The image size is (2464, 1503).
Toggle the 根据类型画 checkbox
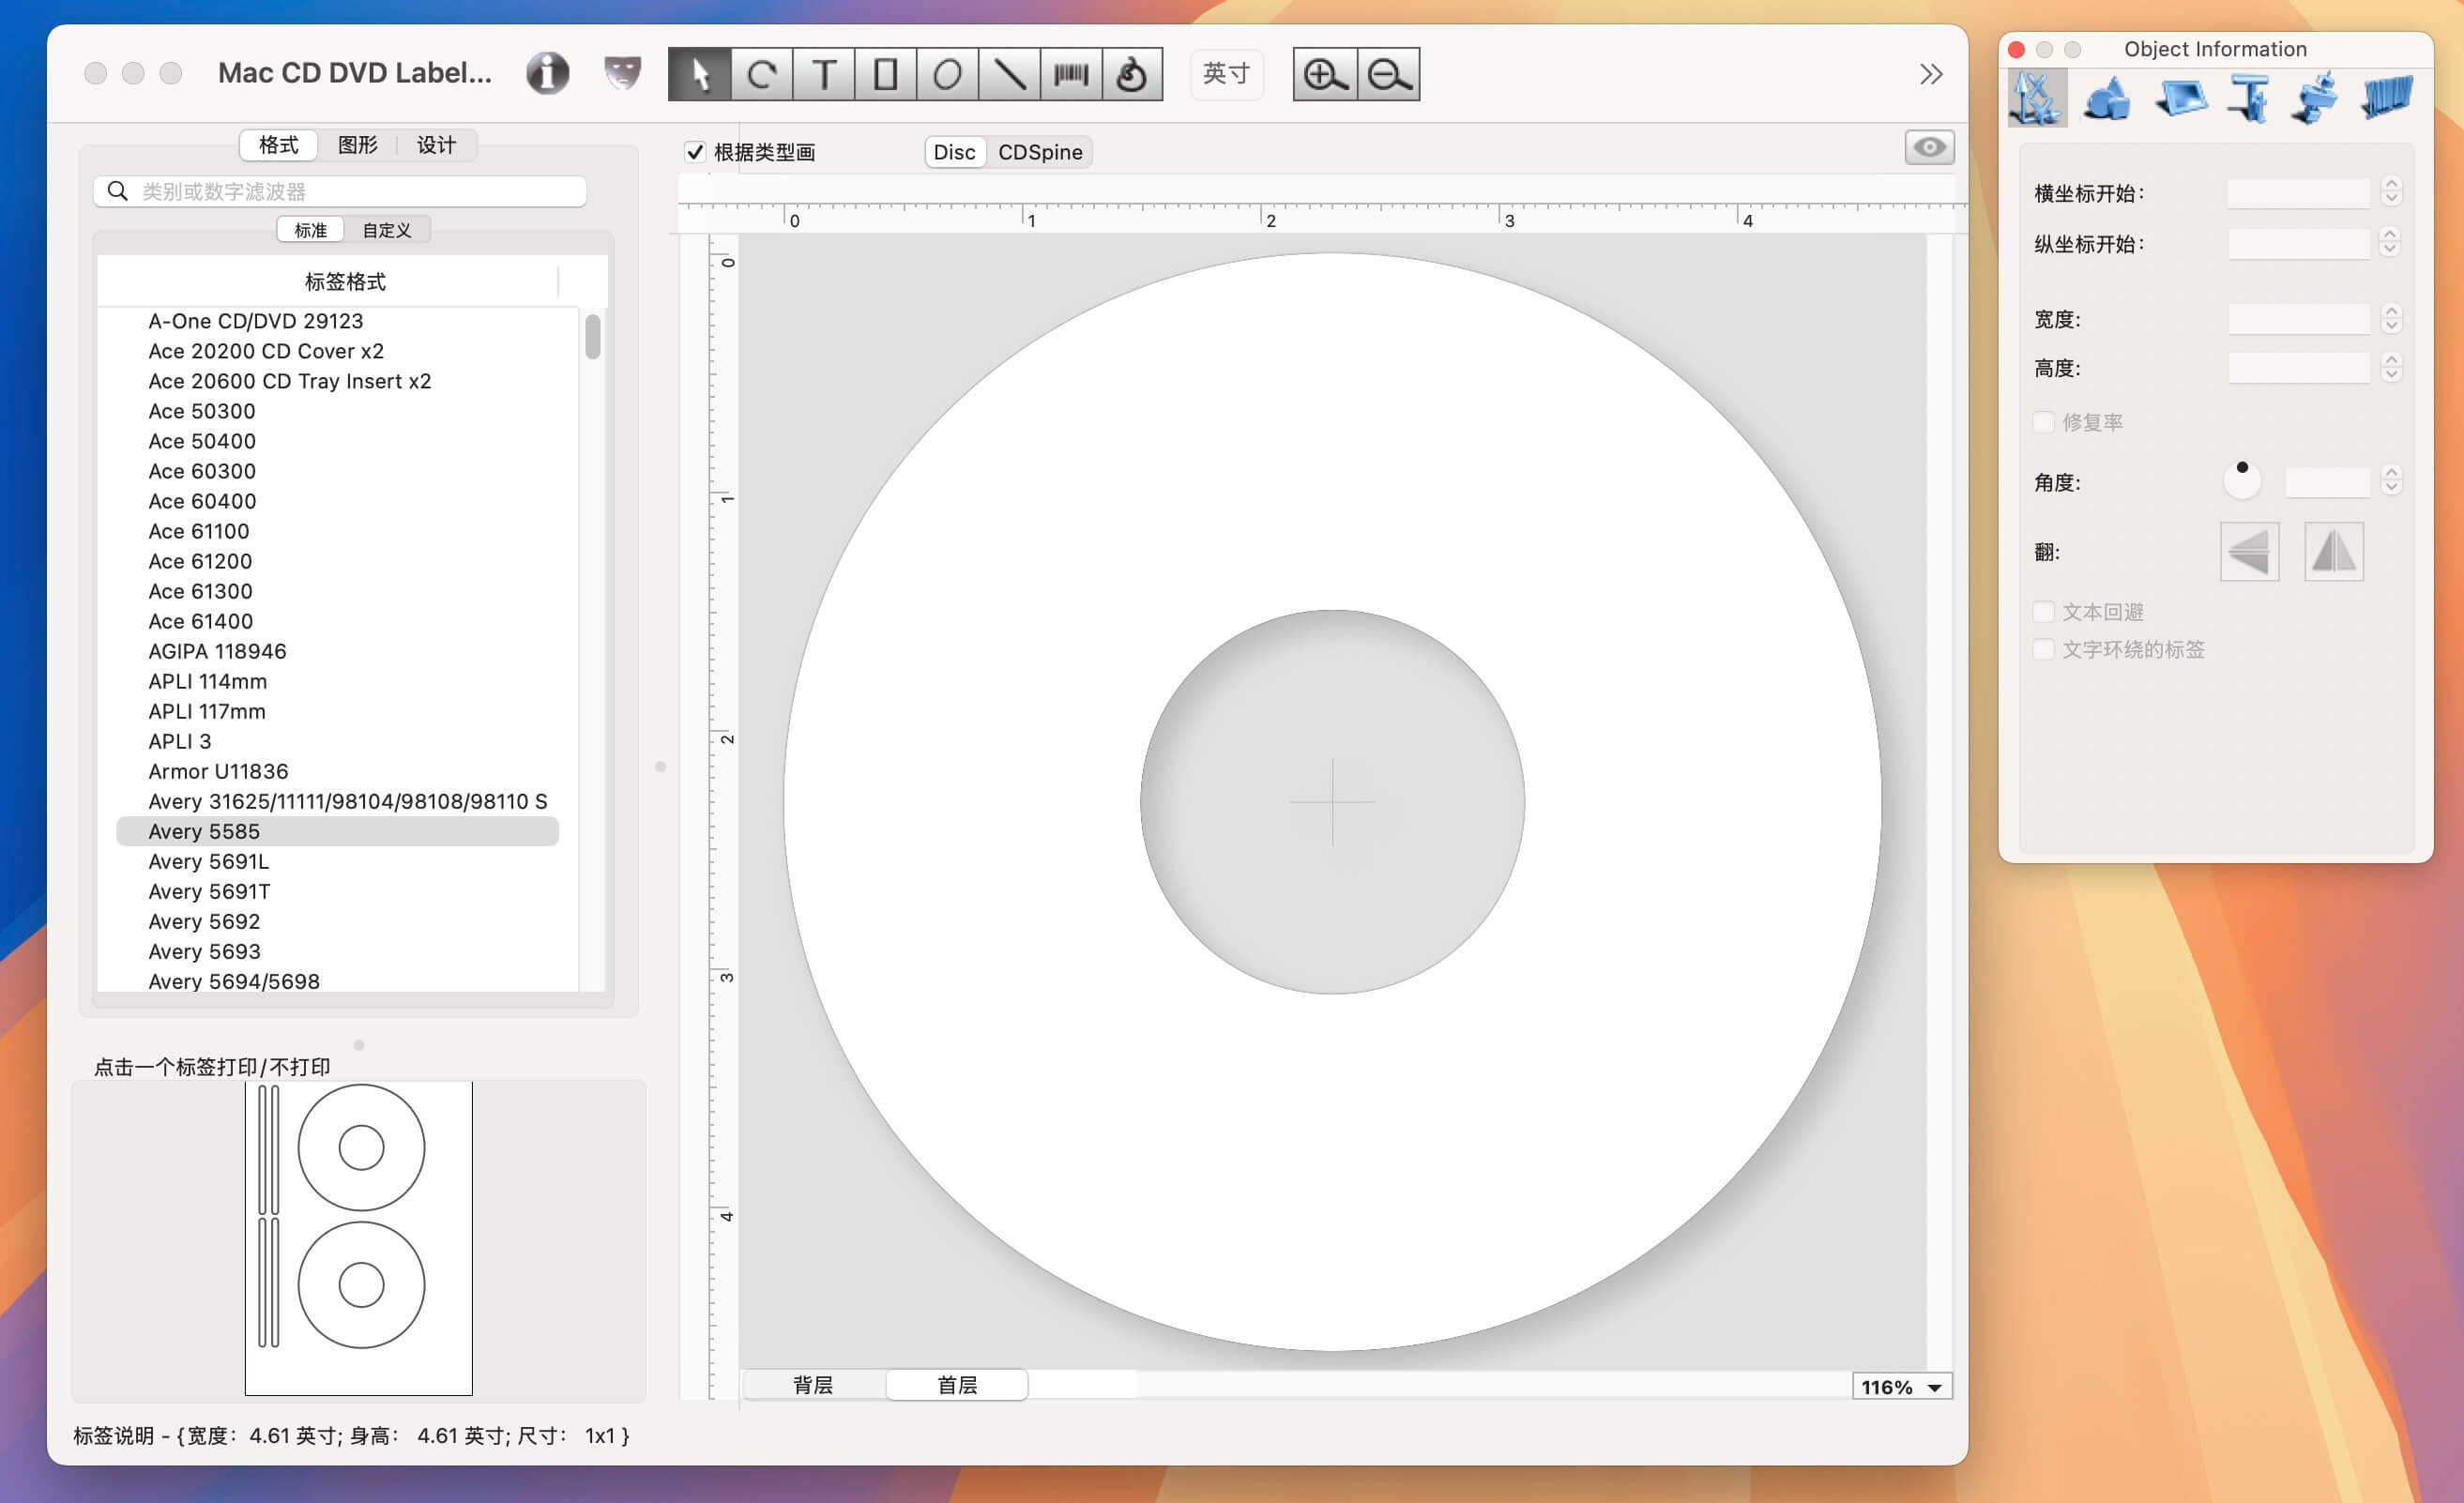[x=695, y=152]
